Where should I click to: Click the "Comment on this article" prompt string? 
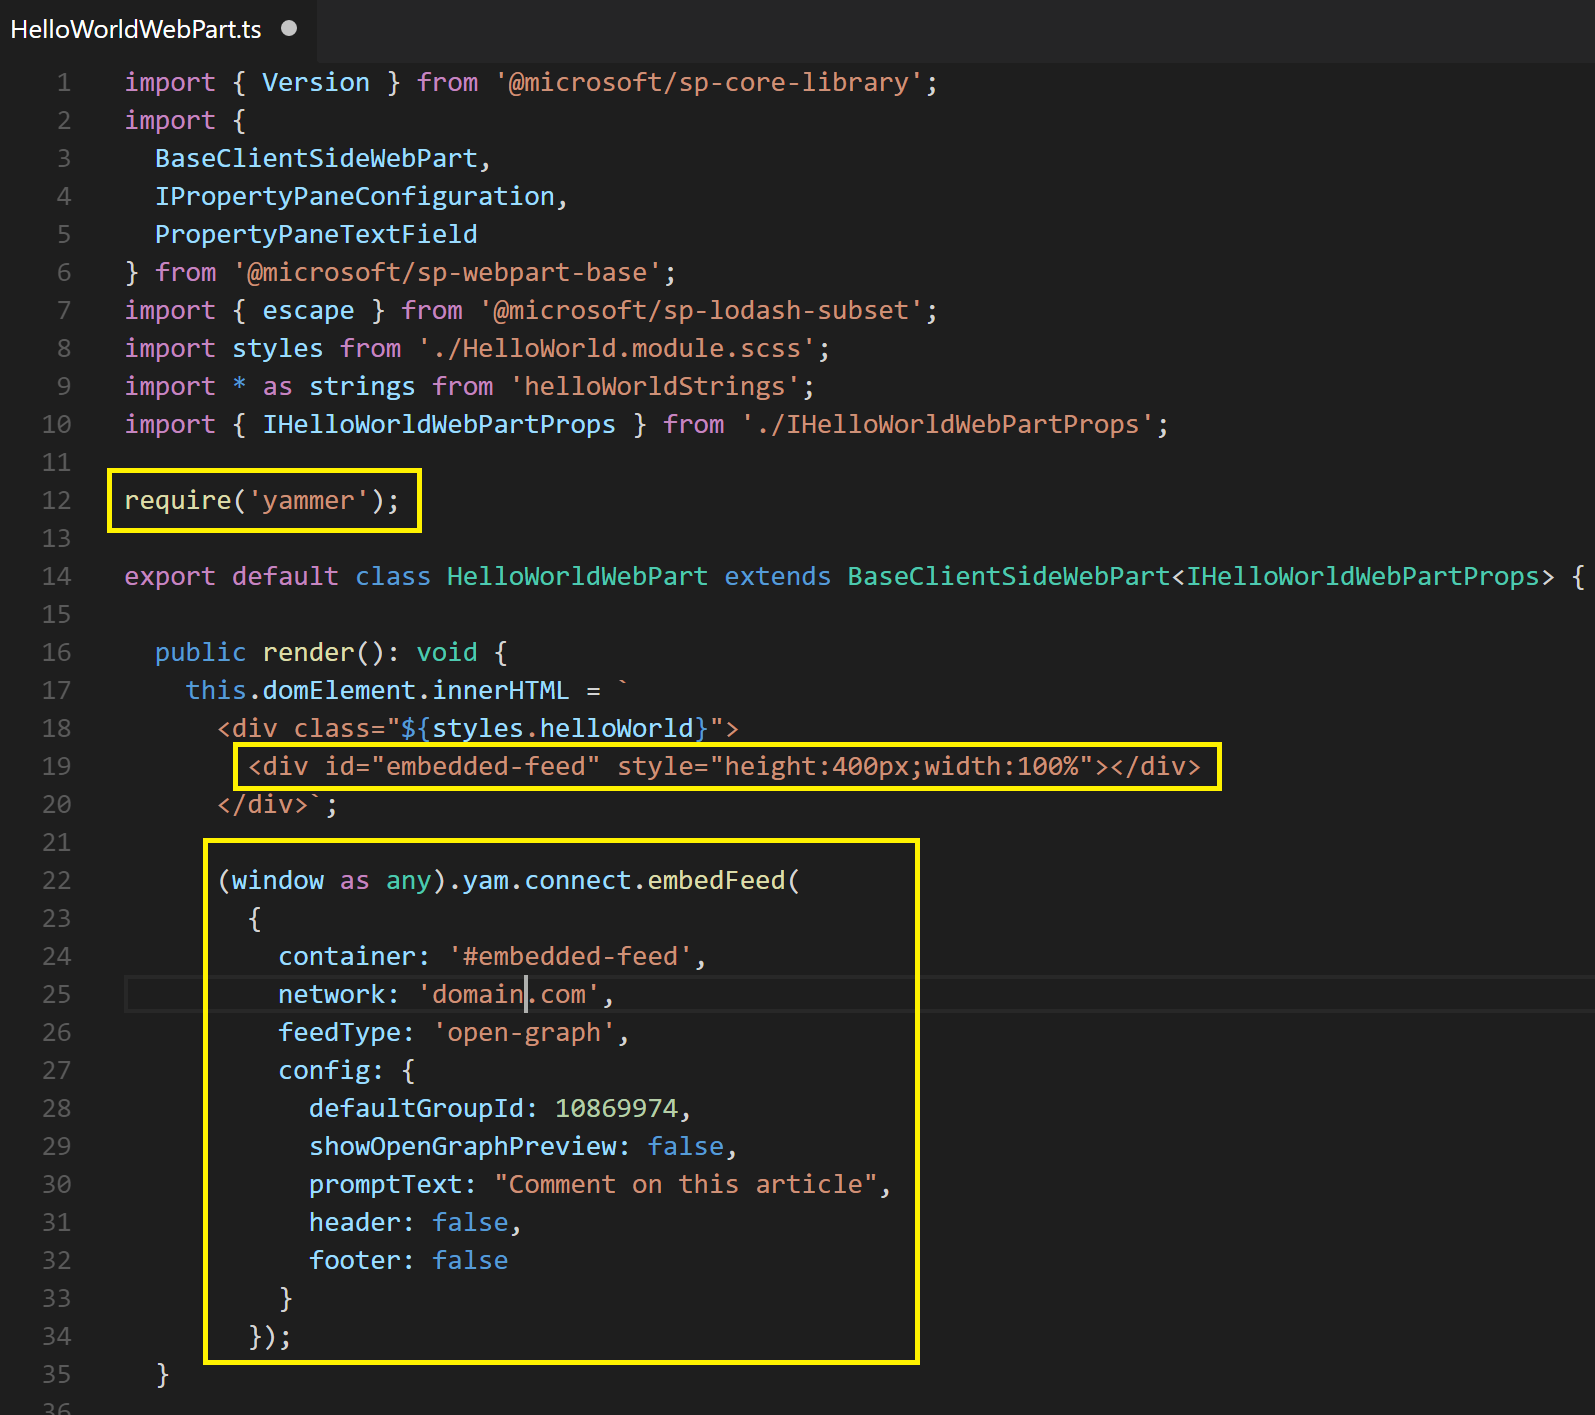[685, 1184]
